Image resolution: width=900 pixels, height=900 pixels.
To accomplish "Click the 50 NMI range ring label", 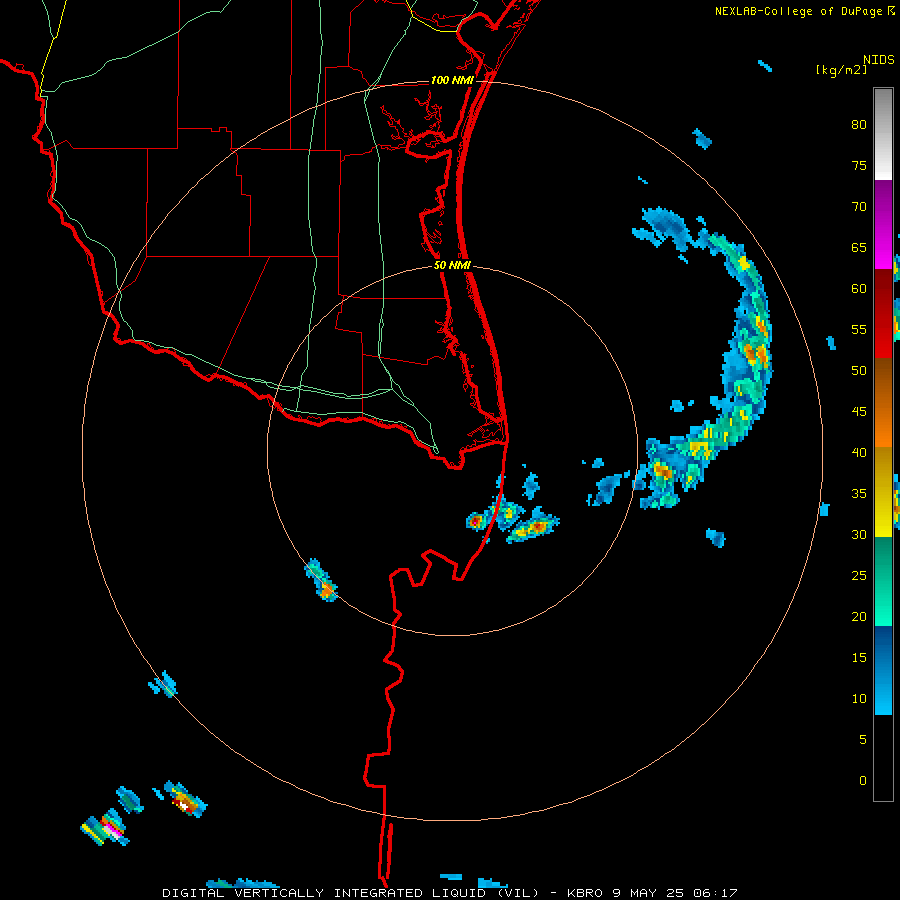I will point(452,265).
